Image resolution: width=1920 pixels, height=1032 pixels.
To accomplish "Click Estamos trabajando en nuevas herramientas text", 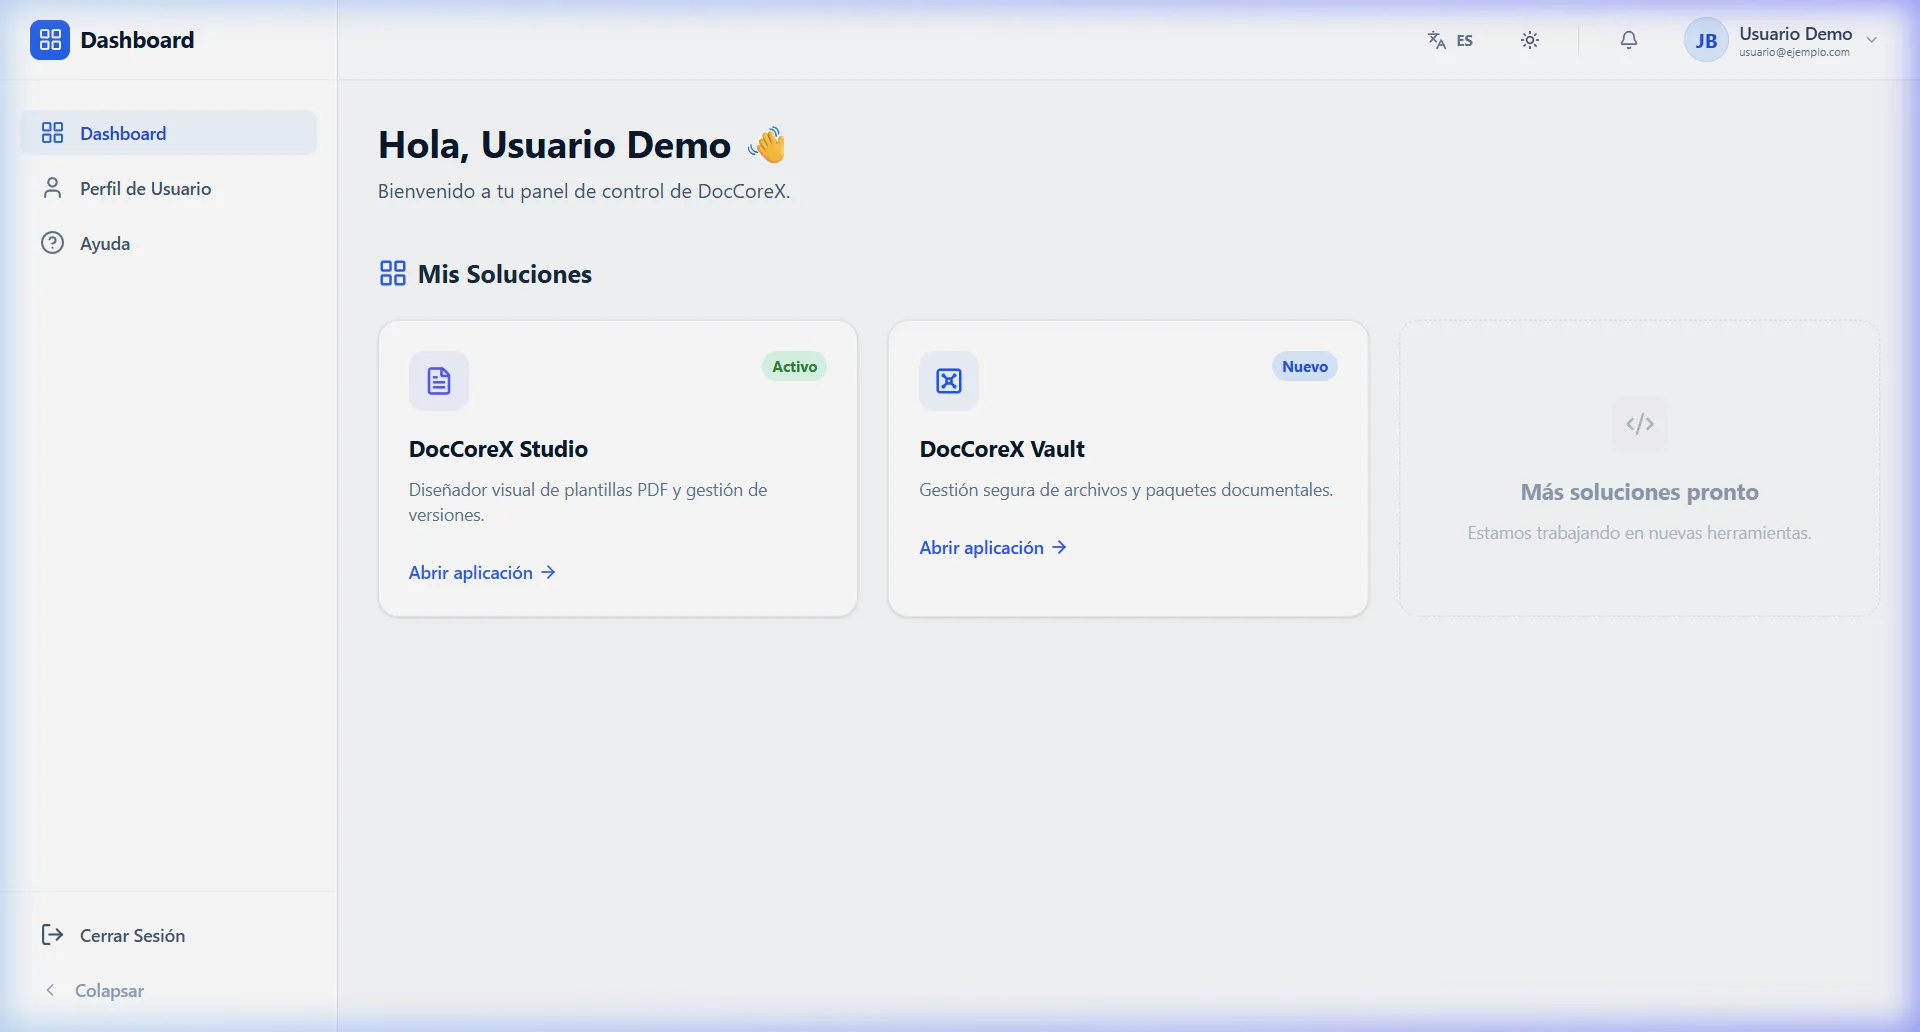I will point(1640,533).
